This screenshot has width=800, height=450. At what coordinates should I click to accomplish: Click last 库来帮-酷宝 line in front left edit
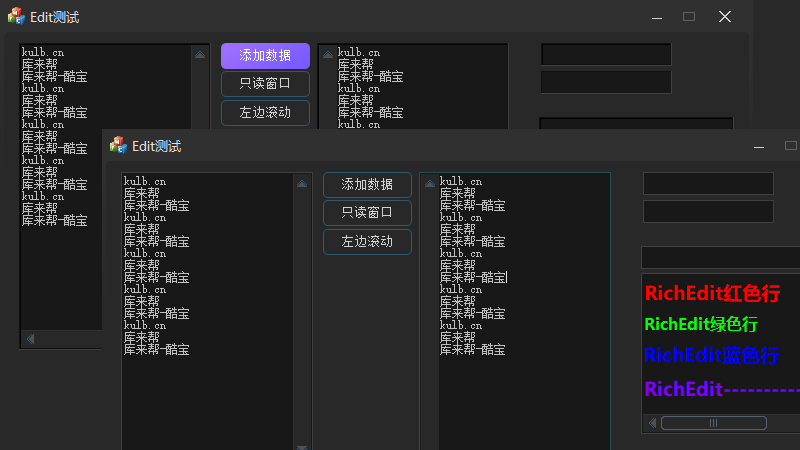157,349
